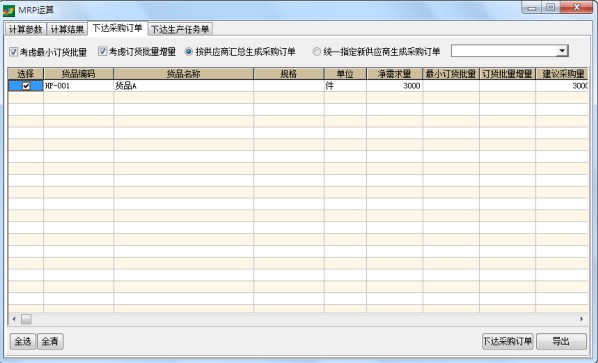Viewport: 598px width, 363px height.
Task: Click the 单位 column header
Action: [345, 74]
